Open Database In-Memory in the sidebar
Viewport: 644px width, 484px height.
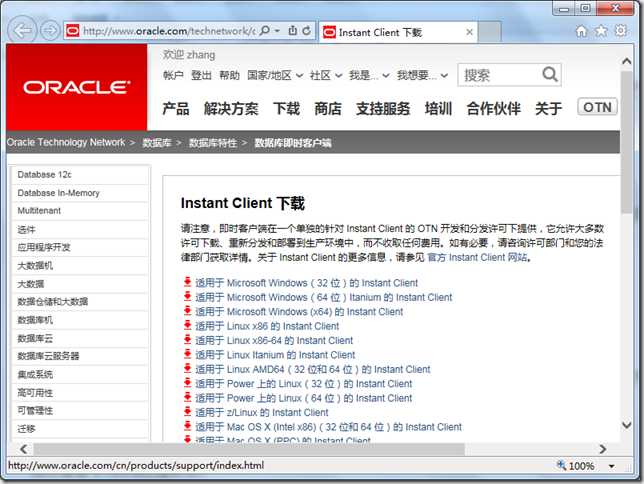click(x=80, y=193)
